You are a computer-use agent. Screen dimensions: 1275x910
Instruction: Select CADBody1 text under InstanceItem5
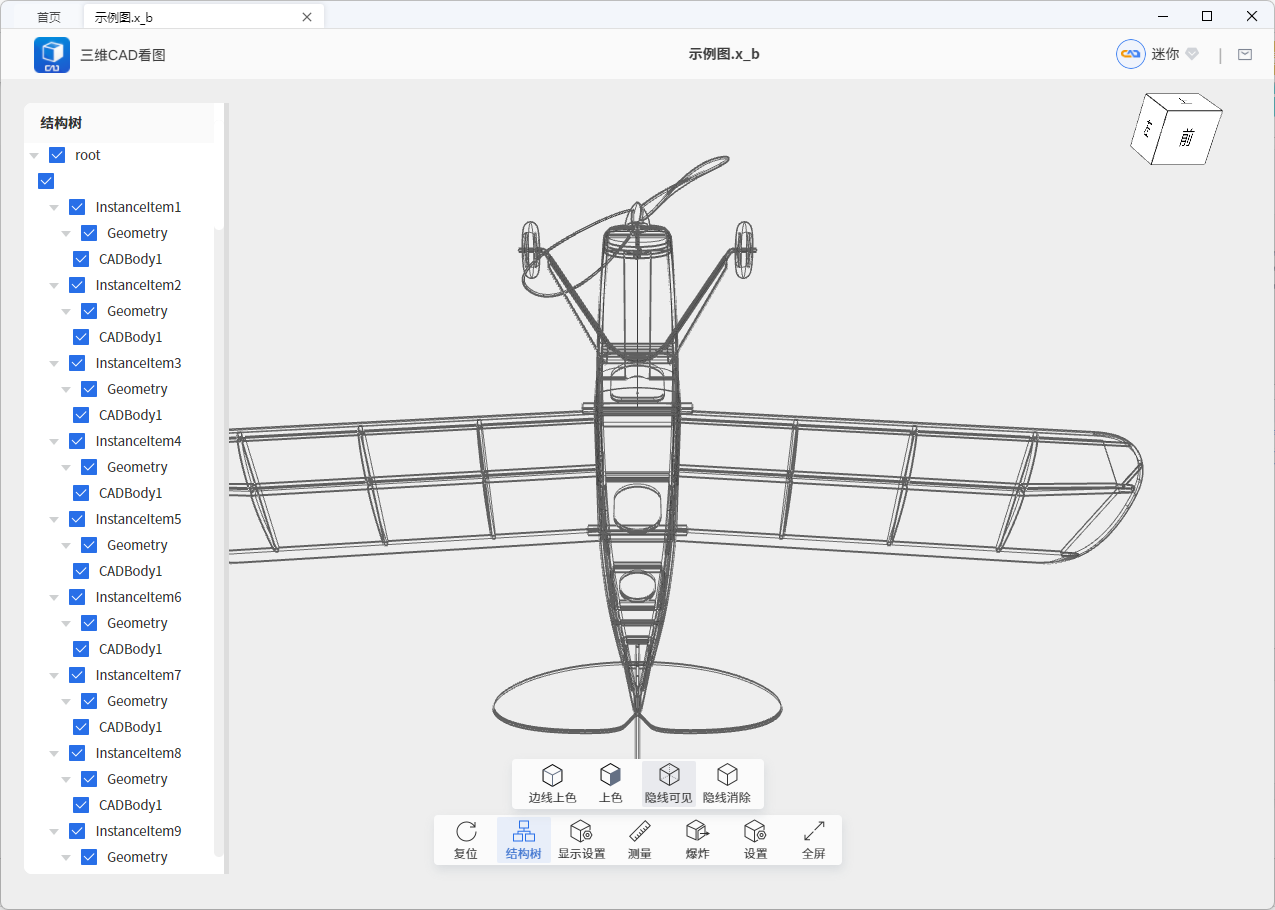pos(130,571)
